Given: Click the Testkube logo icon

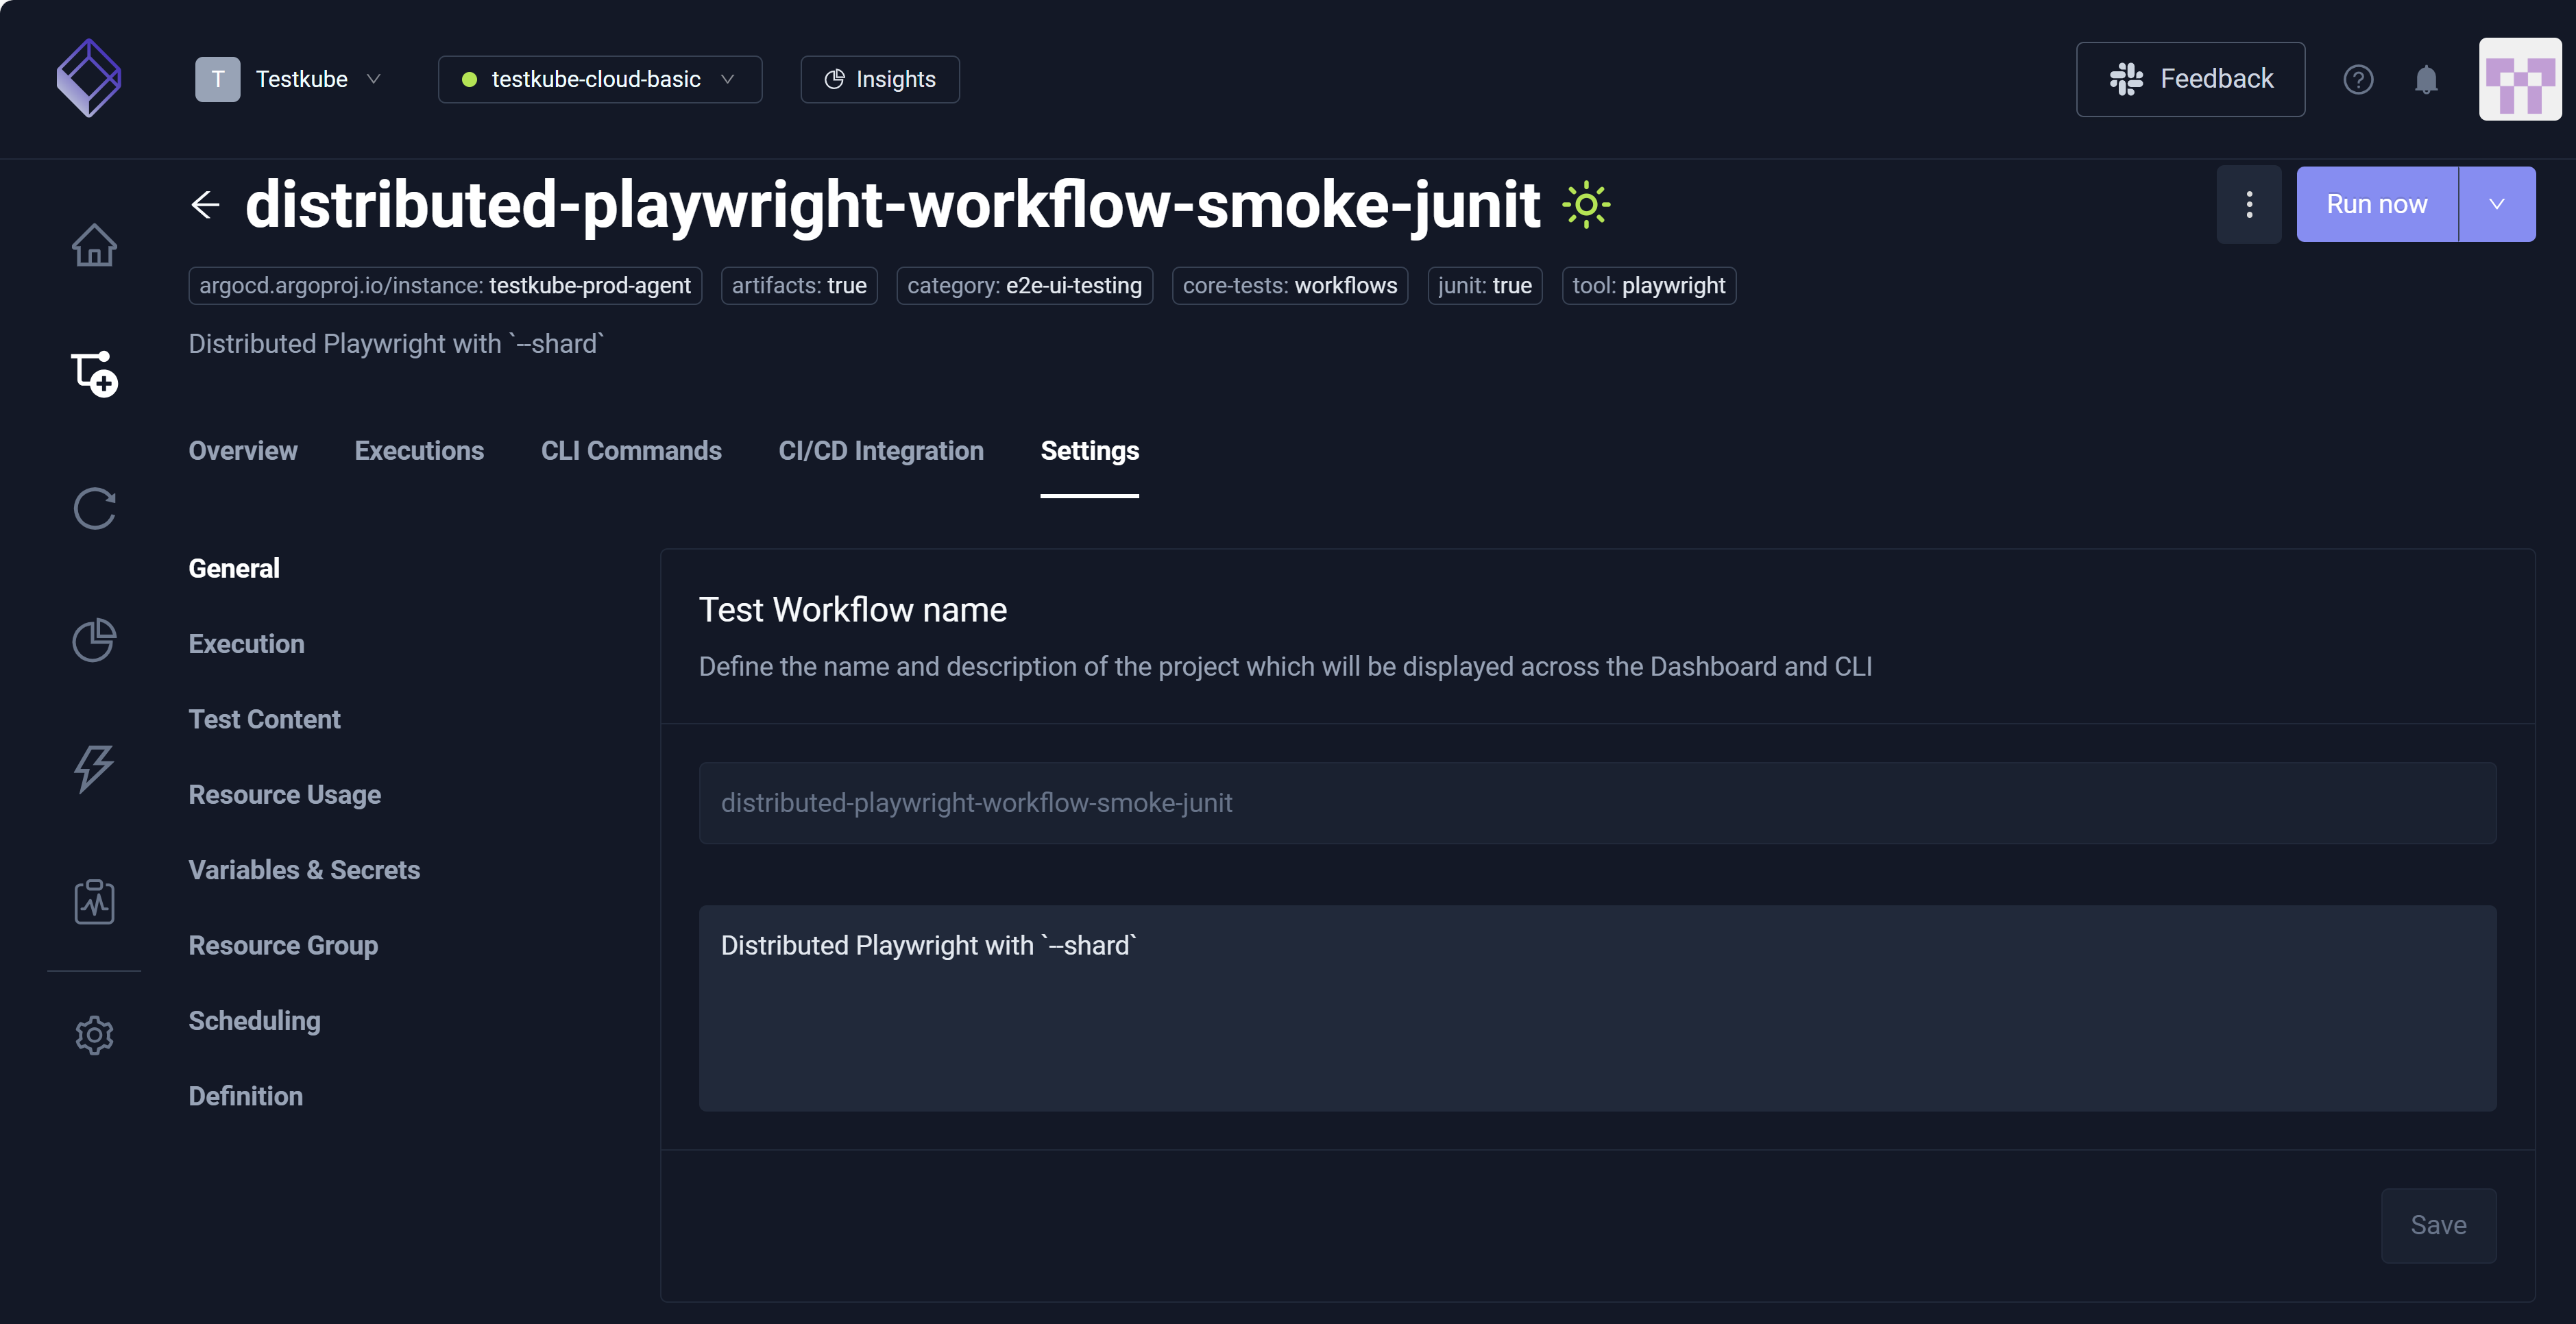Looking at the screenshot, I should click(89, 78).
